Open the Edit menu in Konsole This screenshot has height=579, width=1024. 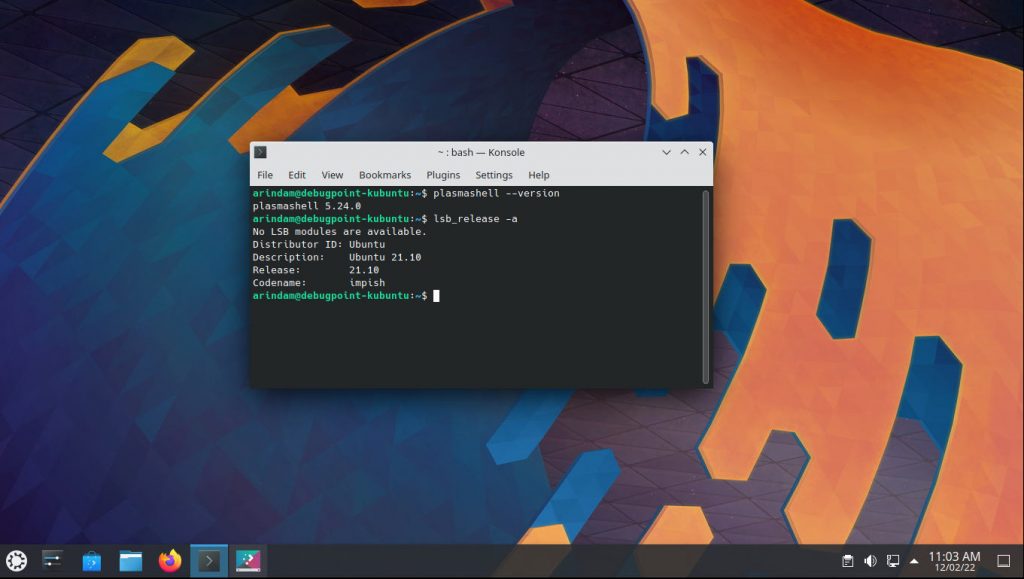[297, 174]
